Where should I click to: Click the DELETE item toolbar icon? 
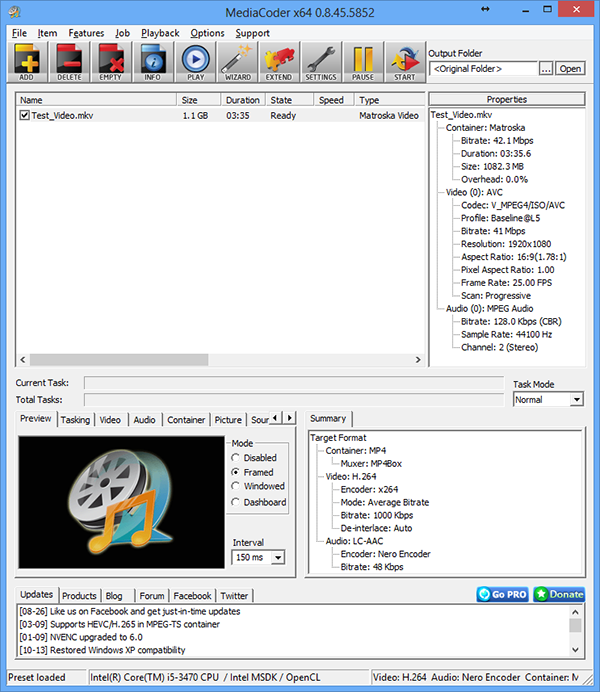pos(69,62)
